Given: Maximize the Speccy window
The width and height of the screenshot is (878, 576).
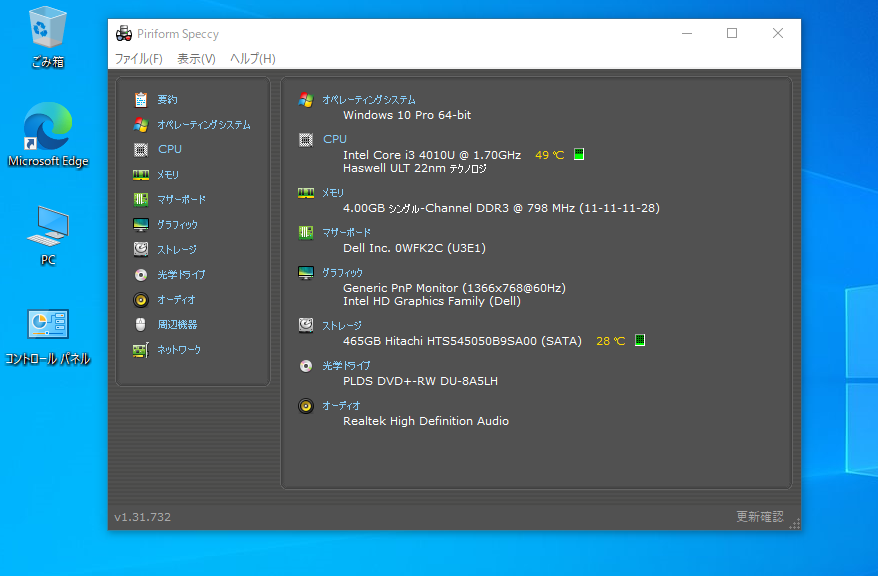Looking at the screenshot, I should point(732,33).
